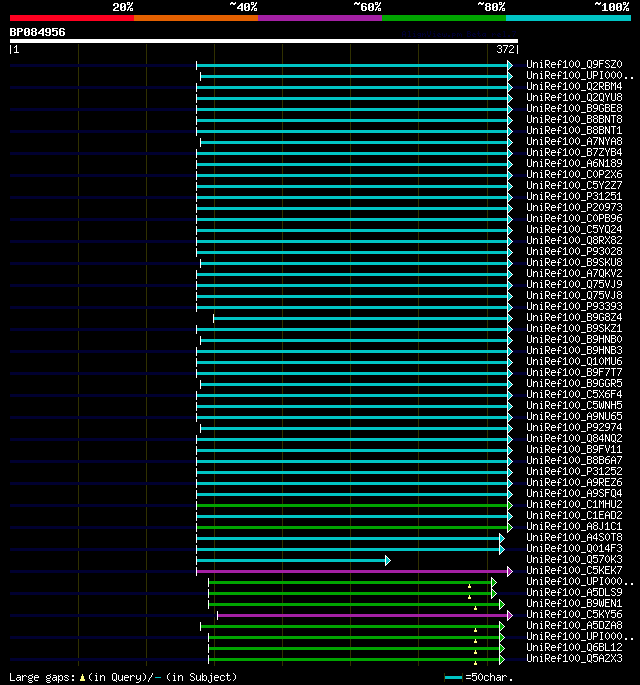The width and height of the screenshot is (640, 685).
Task: Click the cyan 50char scale bar
Action: pos(453,678)
